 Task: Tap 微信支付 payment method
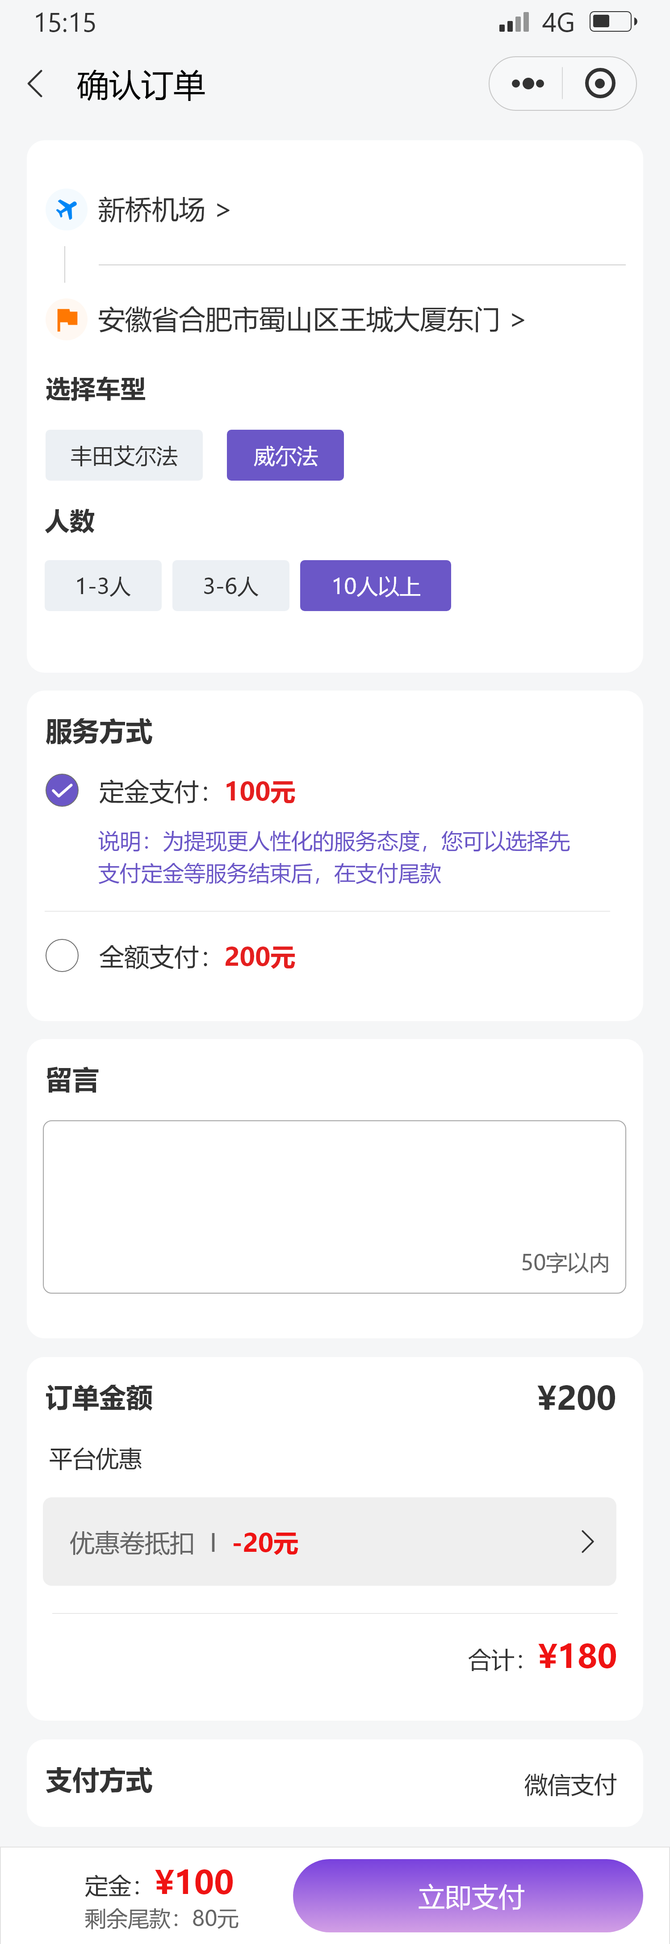coord(570,1784)
